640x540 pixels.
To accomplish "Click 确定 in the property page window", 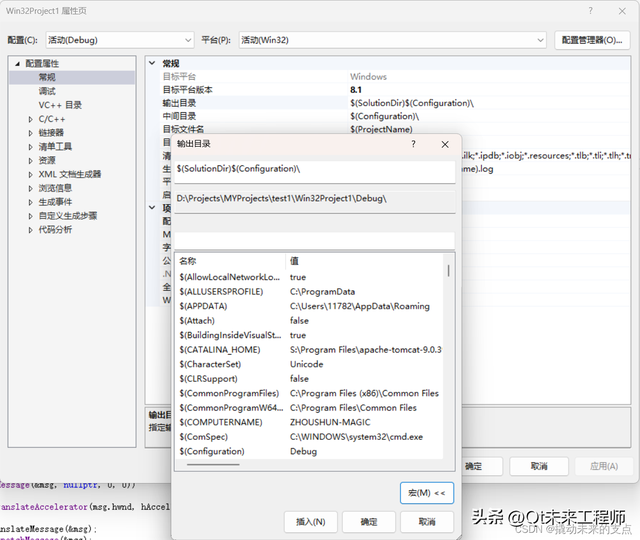I will [482, 466].
